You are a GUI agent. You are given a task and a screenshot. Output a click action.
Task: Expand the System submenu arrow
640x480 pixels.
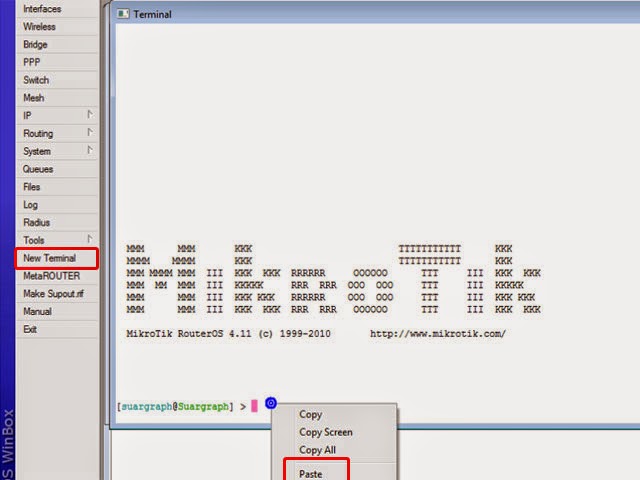[x=90, y=150]
